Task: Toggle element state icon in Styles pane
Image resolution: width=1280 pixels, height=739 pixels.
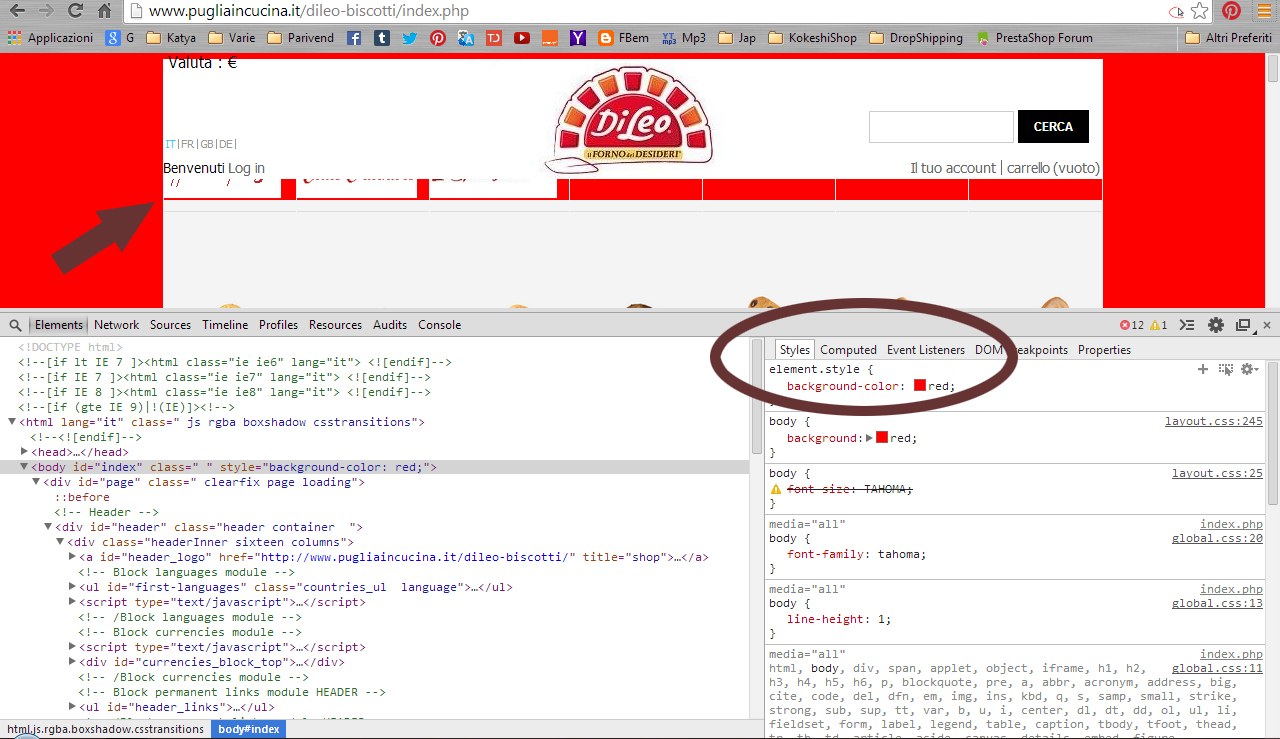Action: pyautogui.click(x=1226, y=370)
